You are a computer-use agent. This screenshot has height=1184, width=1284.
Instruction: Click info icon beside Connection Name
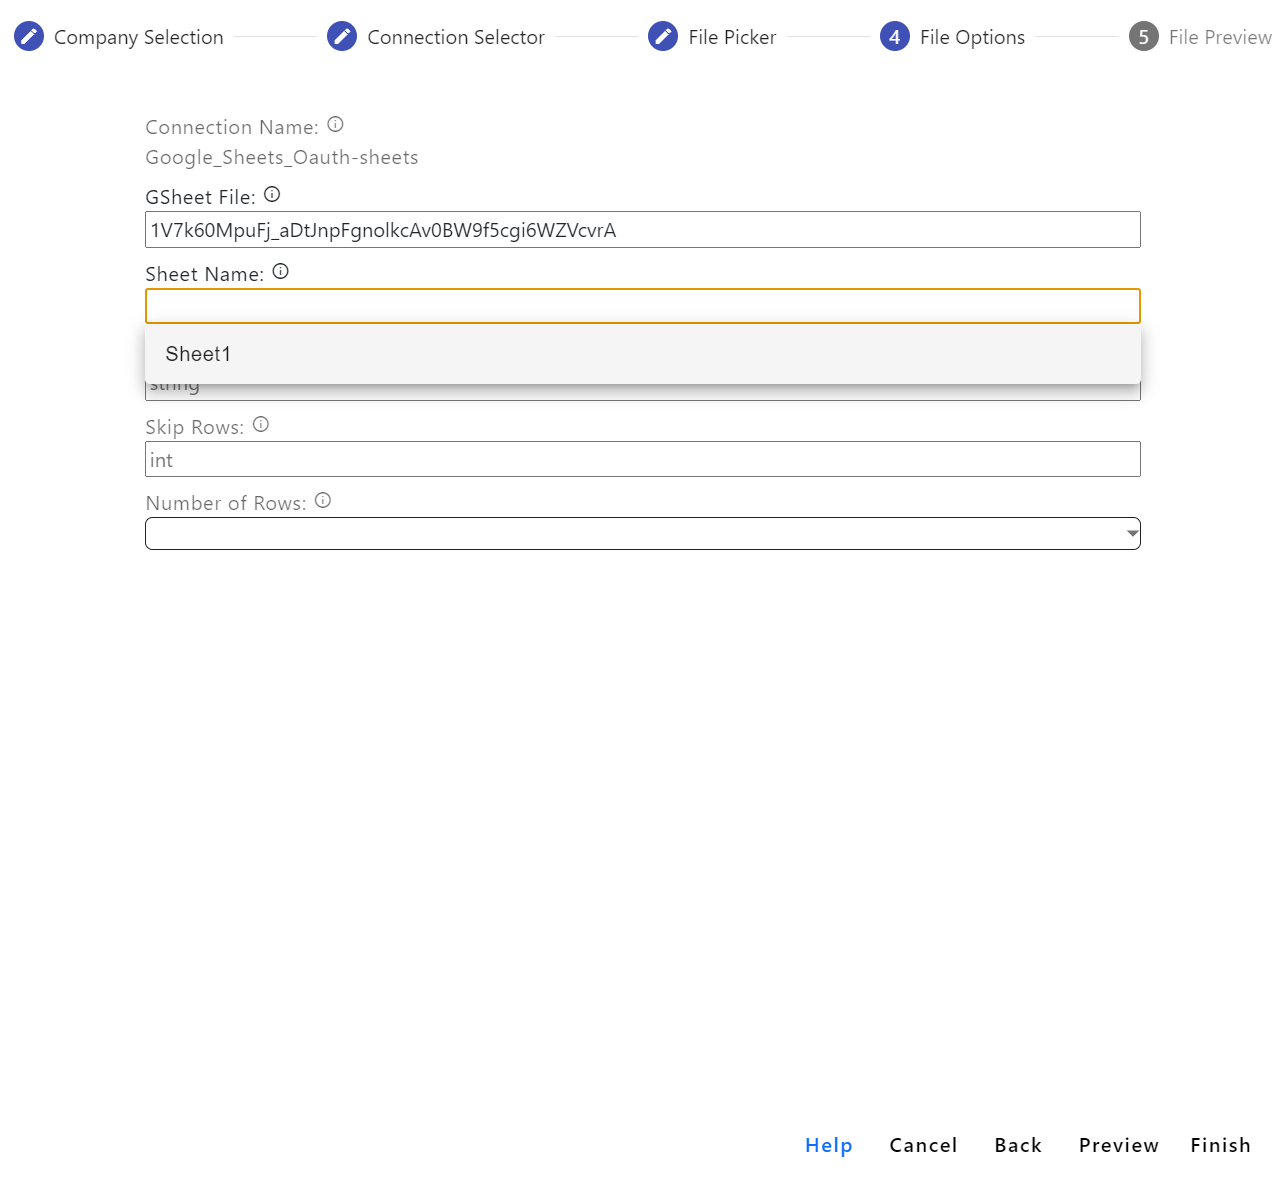click(x=336, y=125)
